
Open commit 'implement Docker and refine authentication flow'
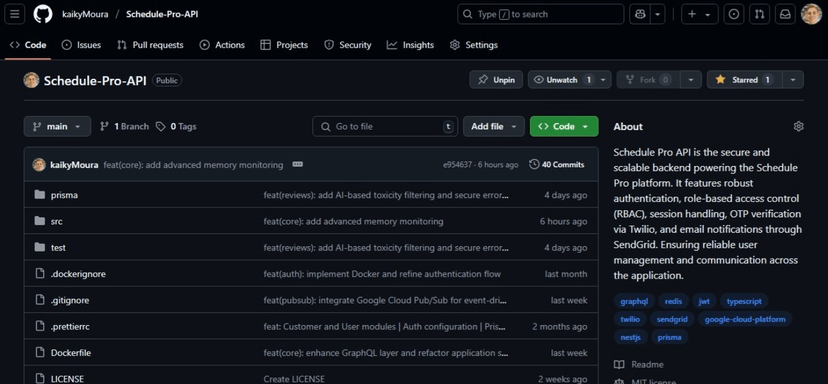(382, 274)
